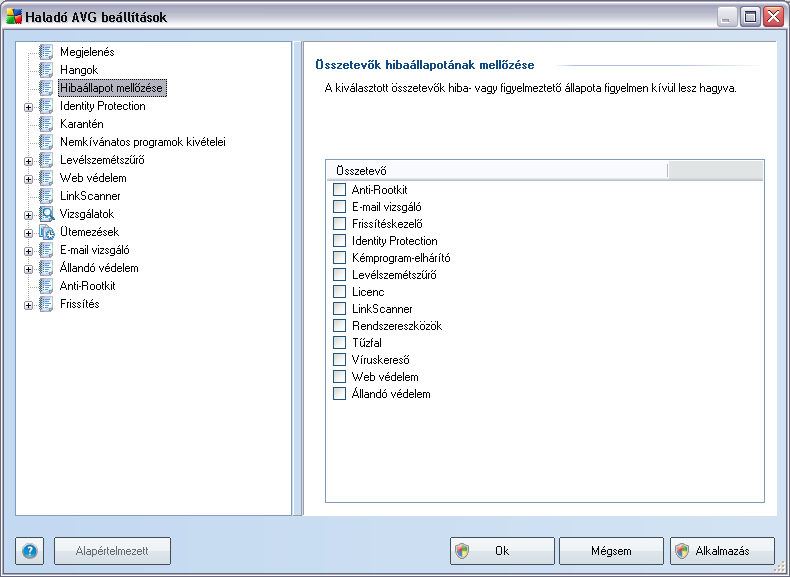Apply changes with Alkalmazás button
Viewport: 790px width, 577px height.
pyautogui.click(x=722, y=551)
